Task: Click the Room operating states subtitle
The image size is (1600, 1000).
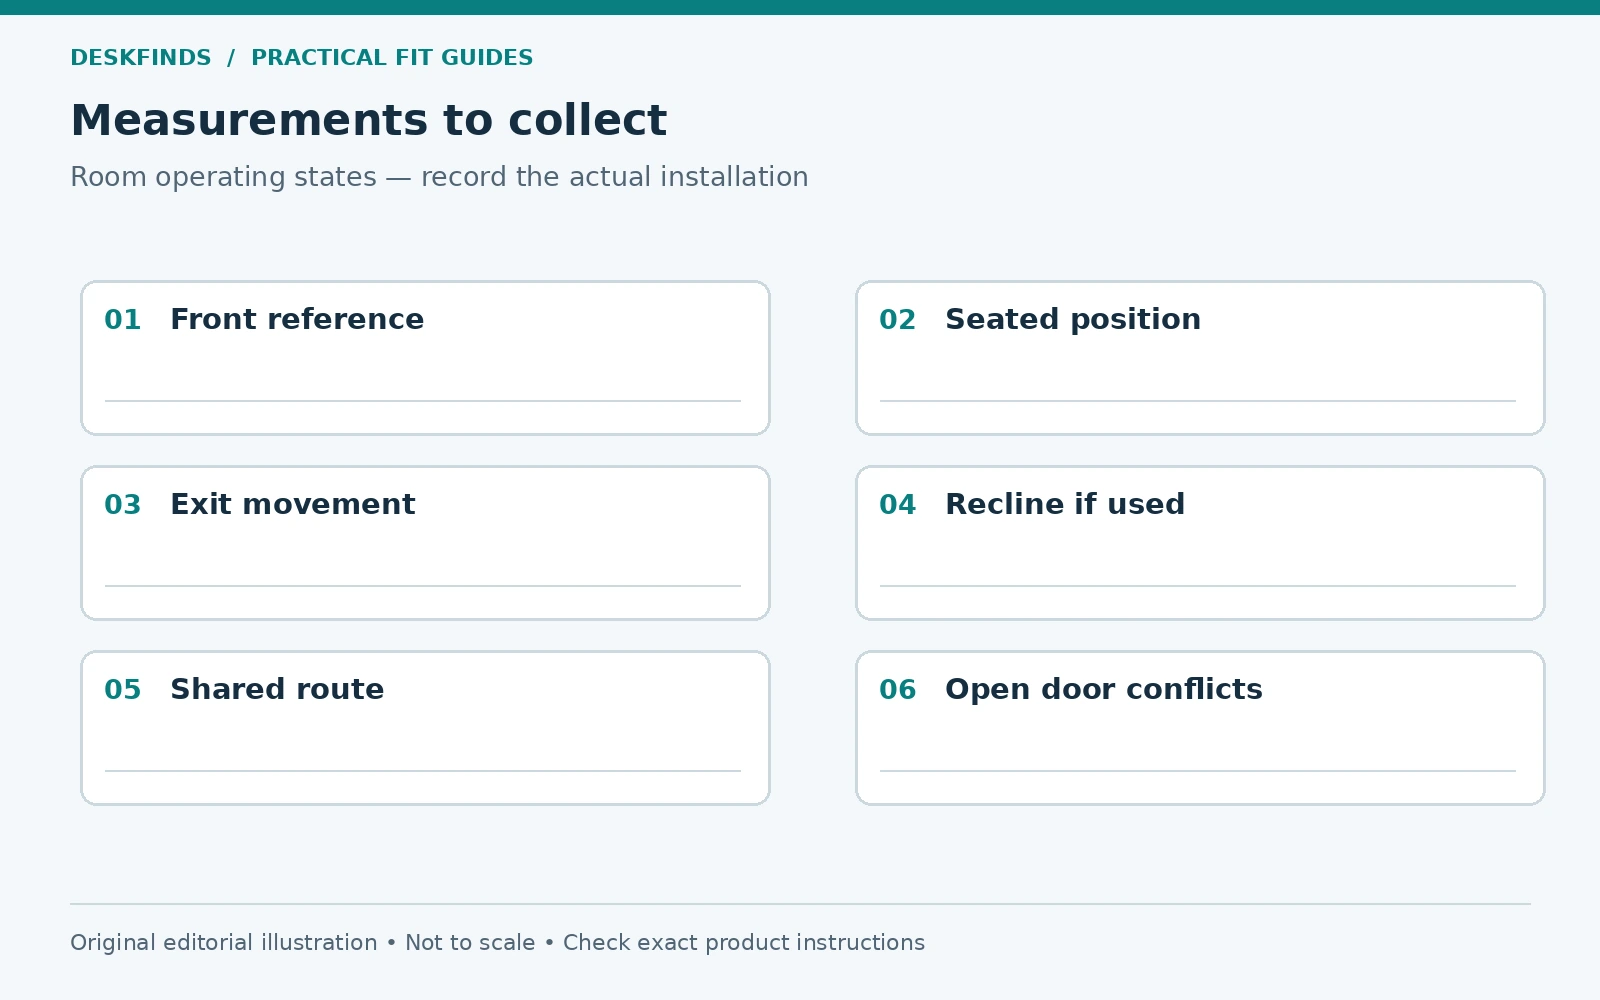Action: [x=439, y=177]
